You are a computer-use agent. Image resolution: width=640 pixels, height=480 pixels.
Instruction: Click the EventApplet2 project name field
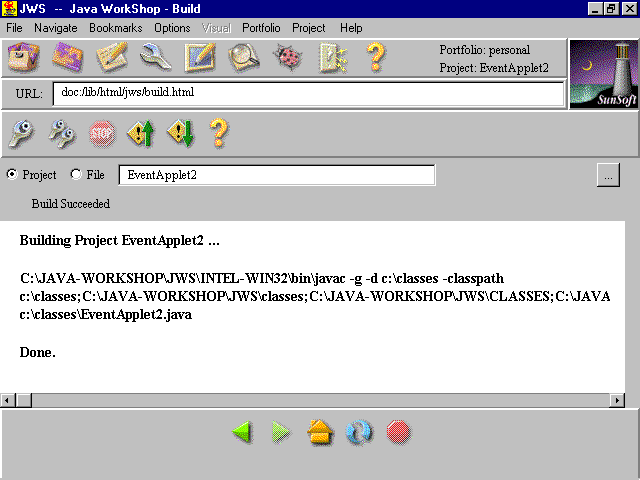(277, 175)
